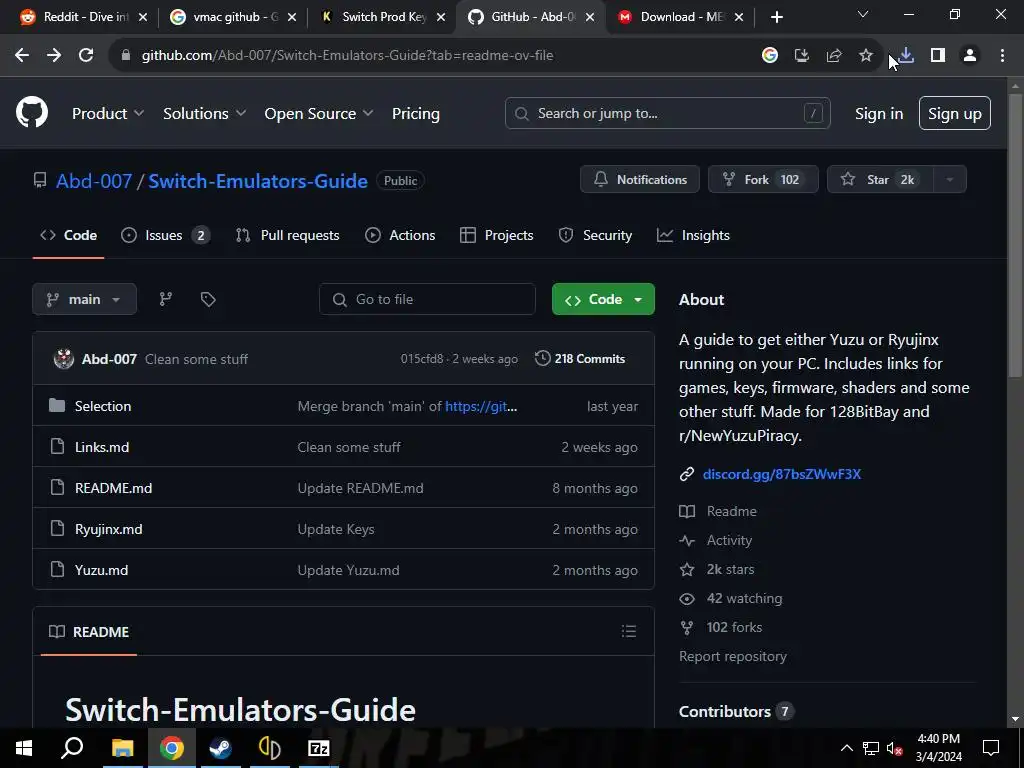Open Chrome tab search chevron
Viewport: 1024px width, 768px height.
pos(863,14)
